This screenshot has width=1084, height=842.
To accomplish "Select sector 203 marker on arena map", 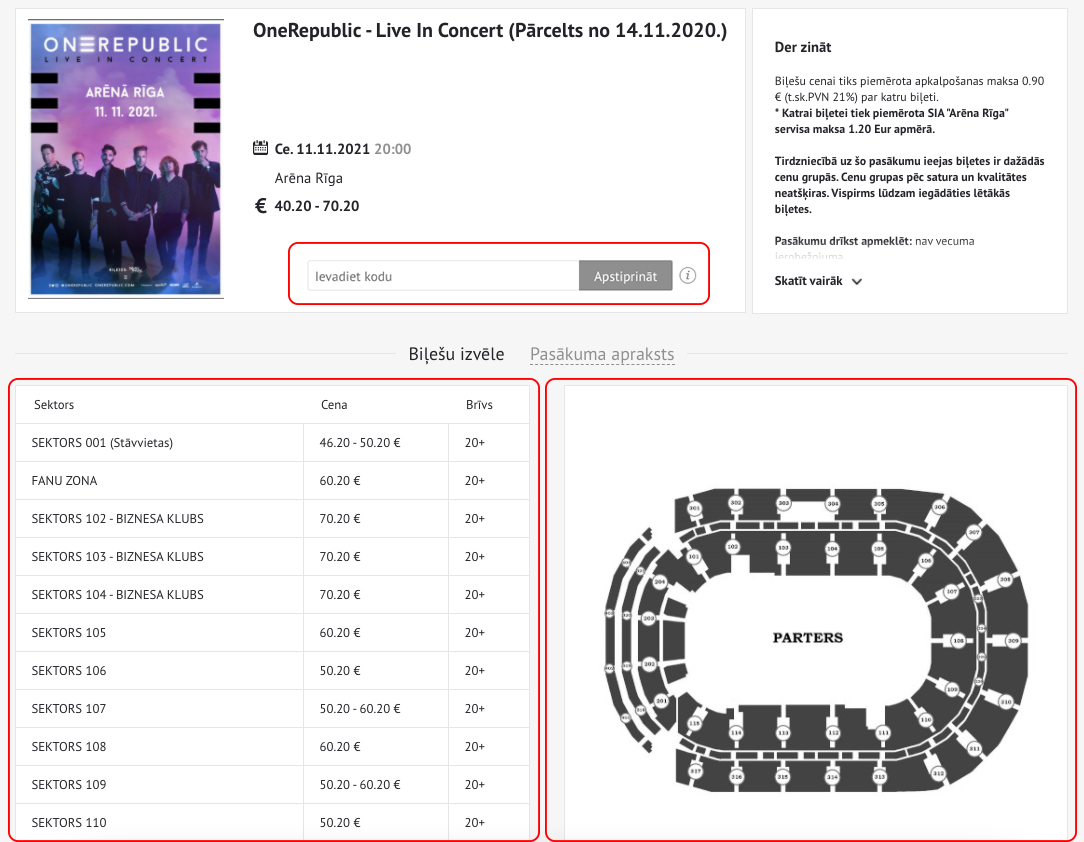I will [648, 618].
